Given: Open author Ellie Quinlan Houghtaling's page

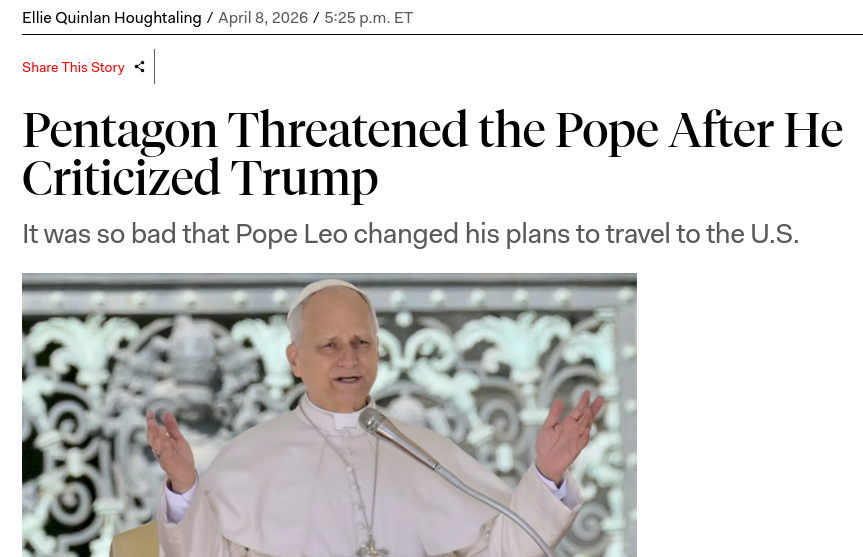Looking at the screenshot, I should coord(112,18).
